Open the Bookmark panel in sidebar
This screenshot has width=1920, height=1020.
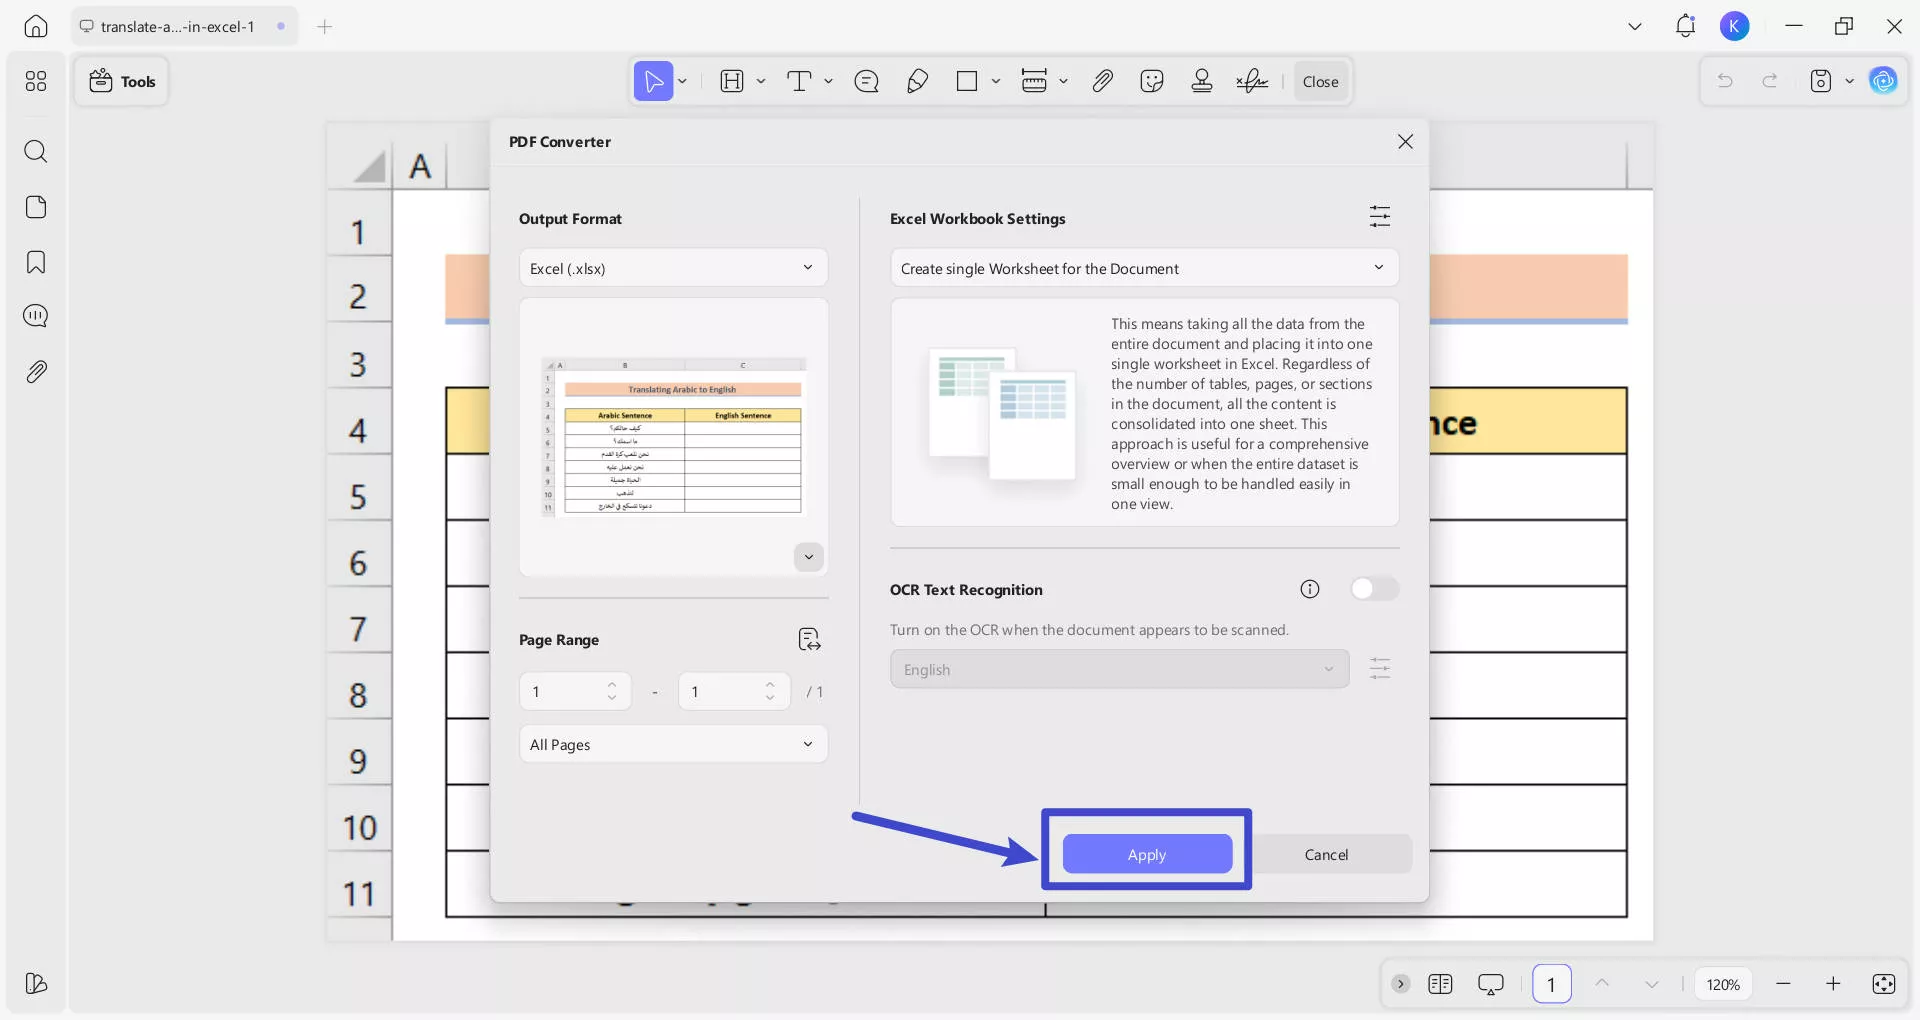tap(36, 262)
